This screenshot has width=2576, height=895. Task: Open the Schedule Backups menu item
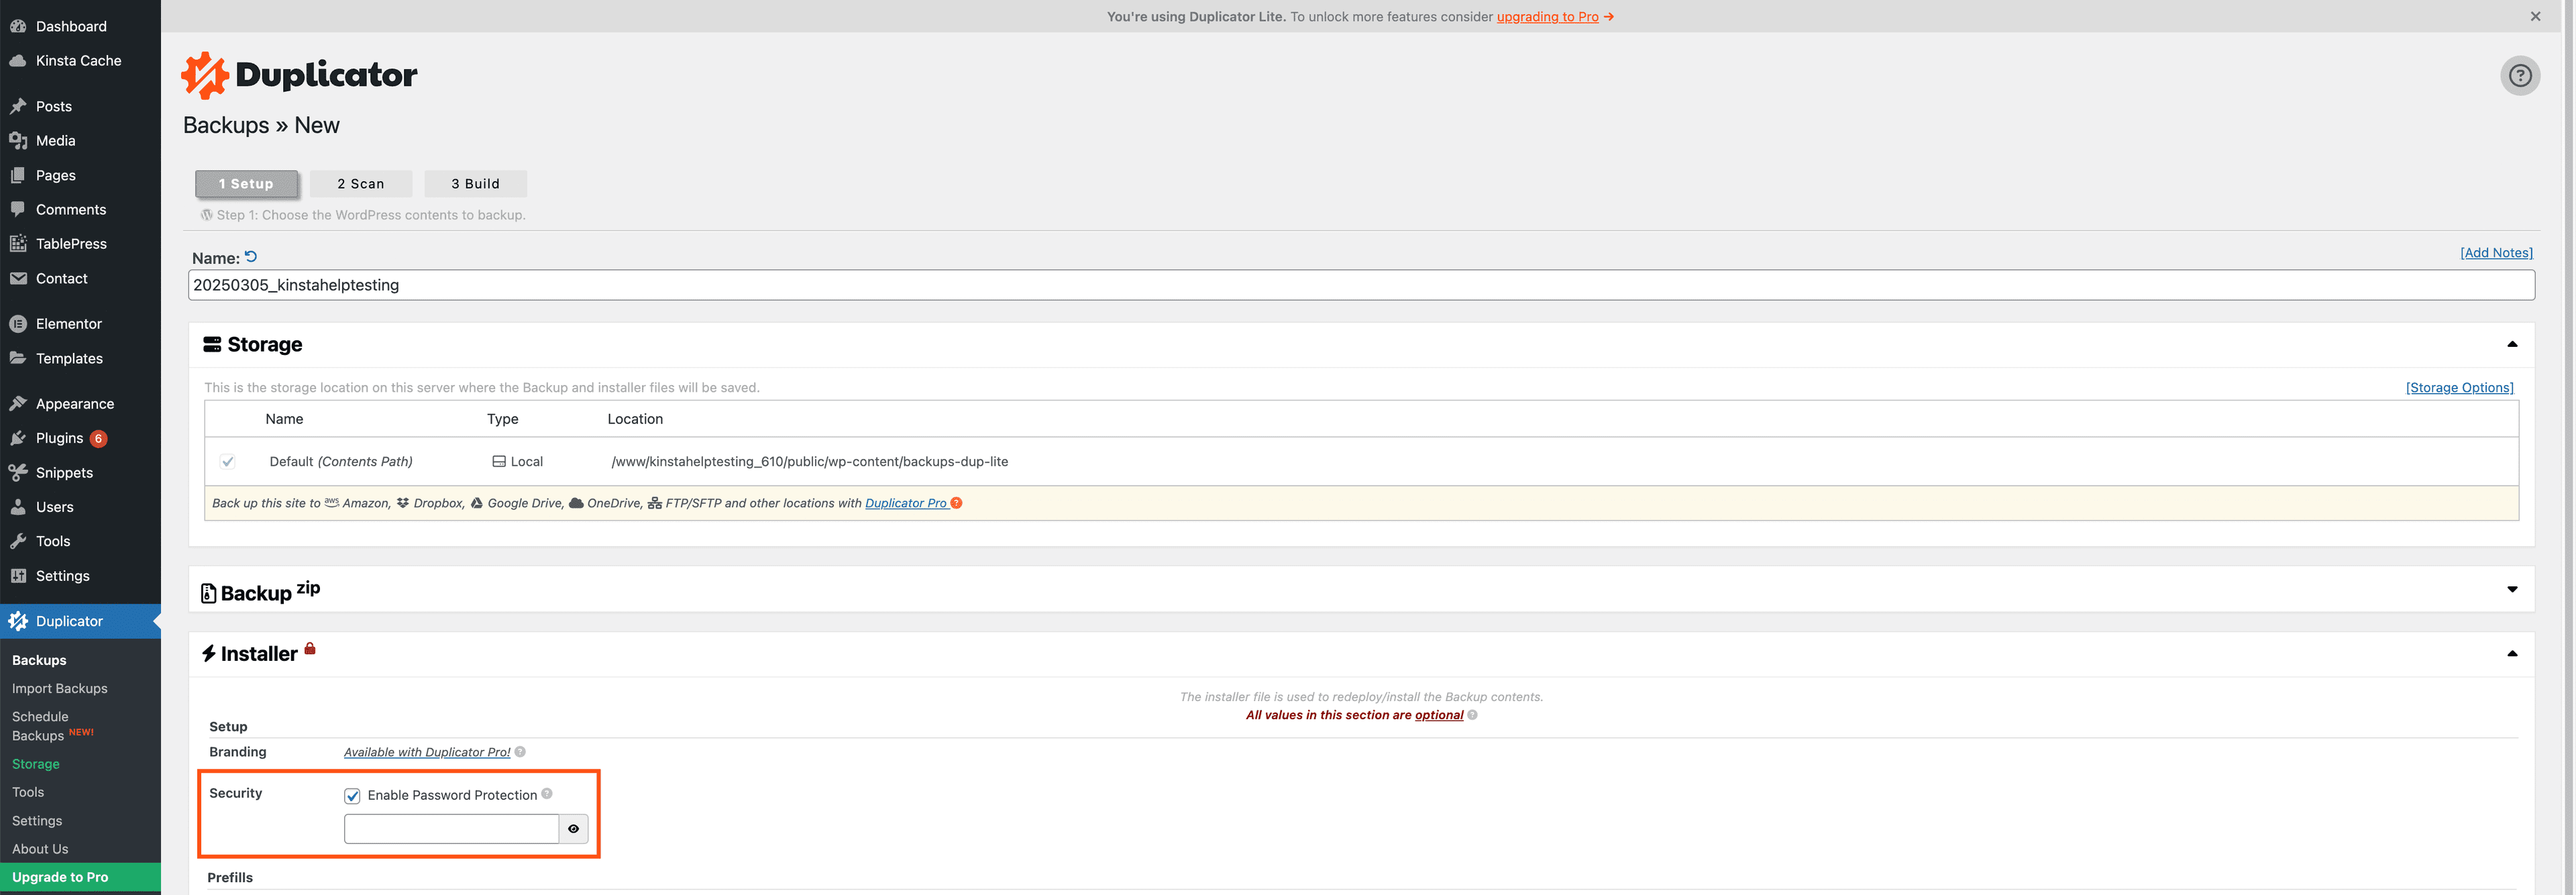(x=40, y=725)
